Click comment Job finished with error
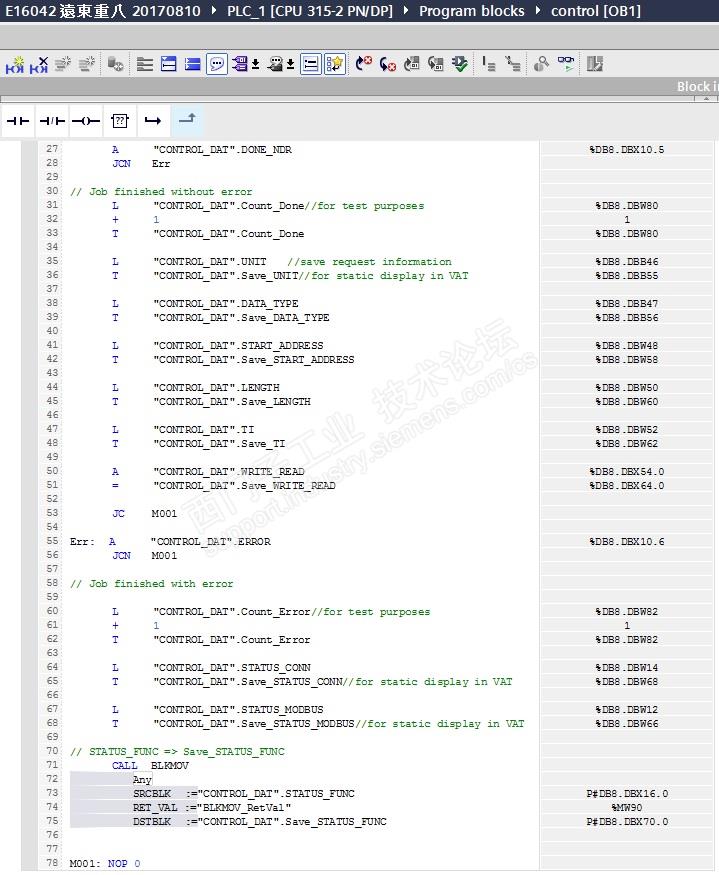719x875 pixels. tap(151, 584)
